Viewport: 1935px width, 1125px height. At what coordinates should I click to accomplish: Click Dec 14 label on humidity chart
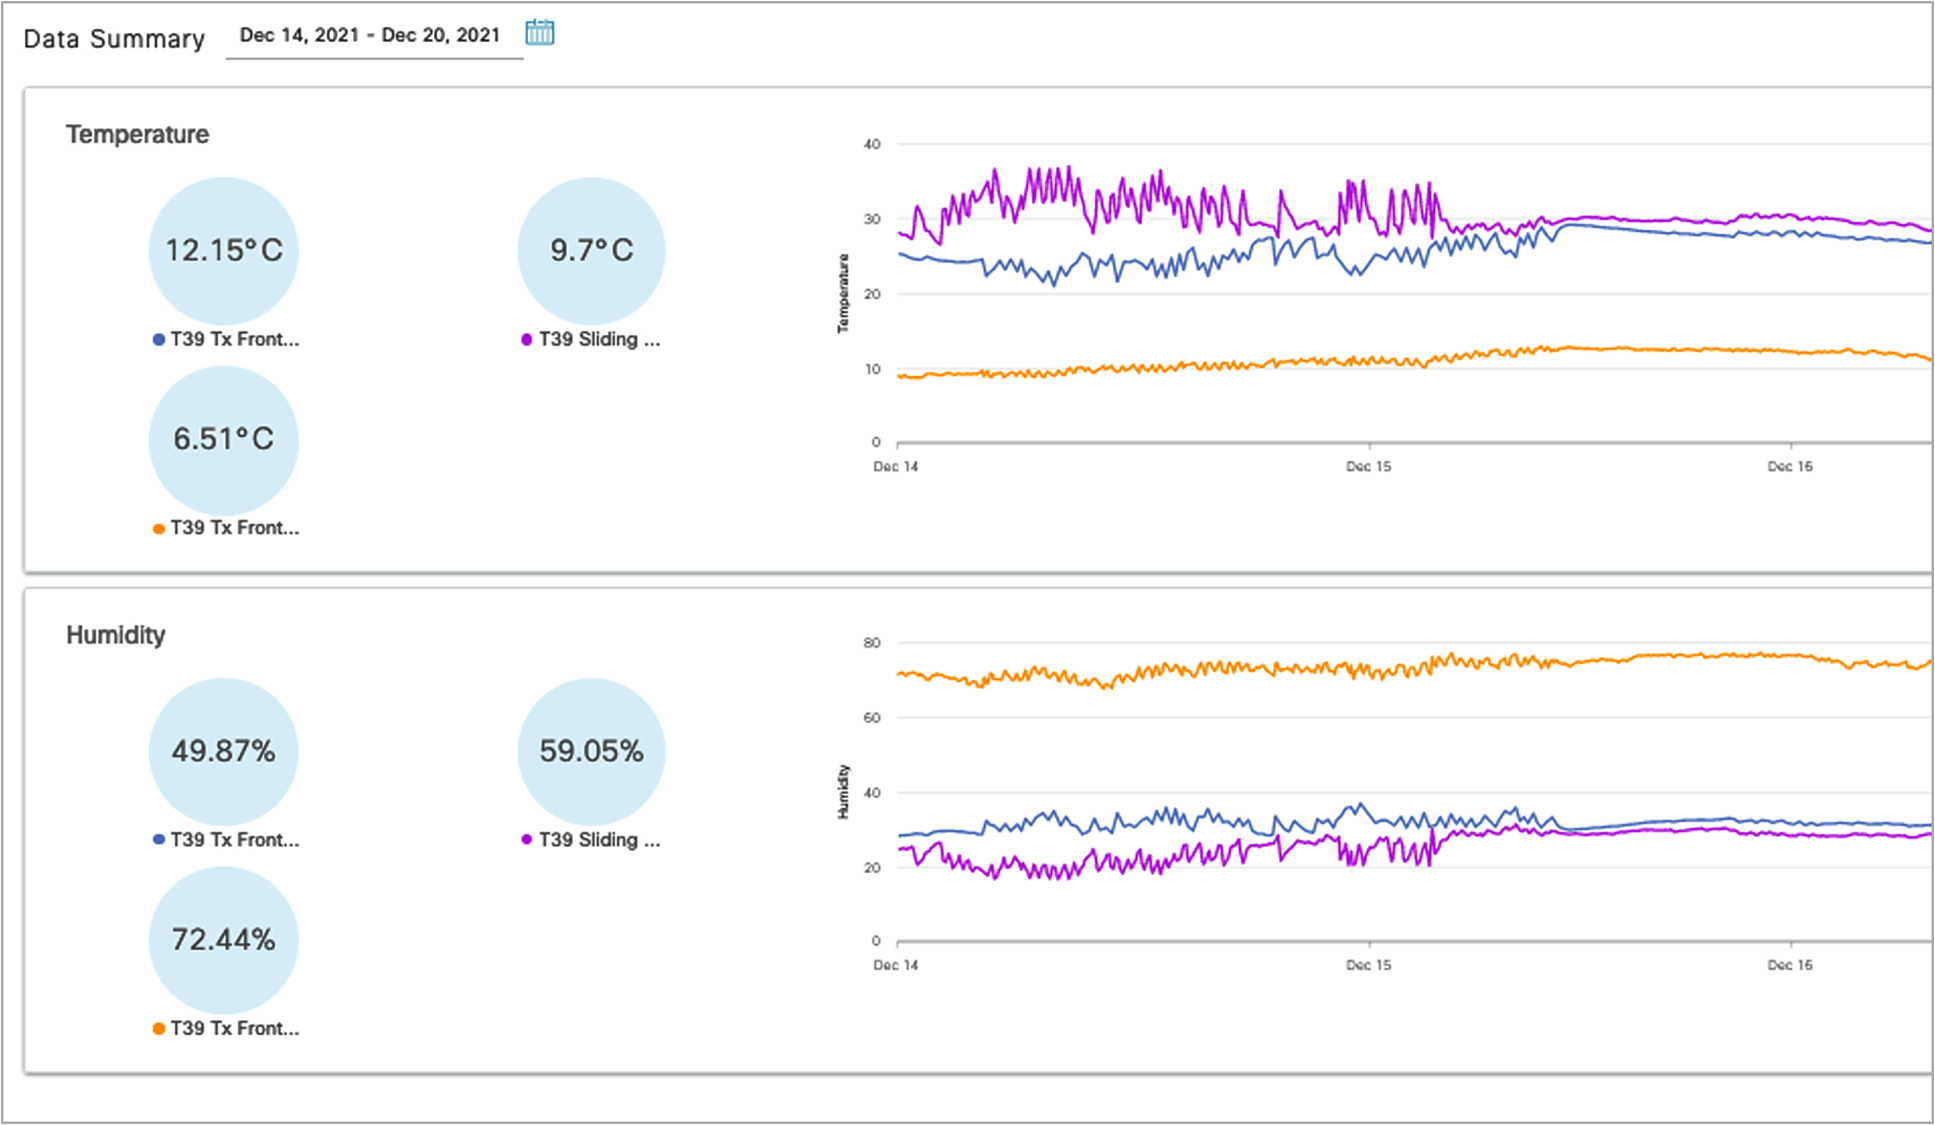coord(896,966)
